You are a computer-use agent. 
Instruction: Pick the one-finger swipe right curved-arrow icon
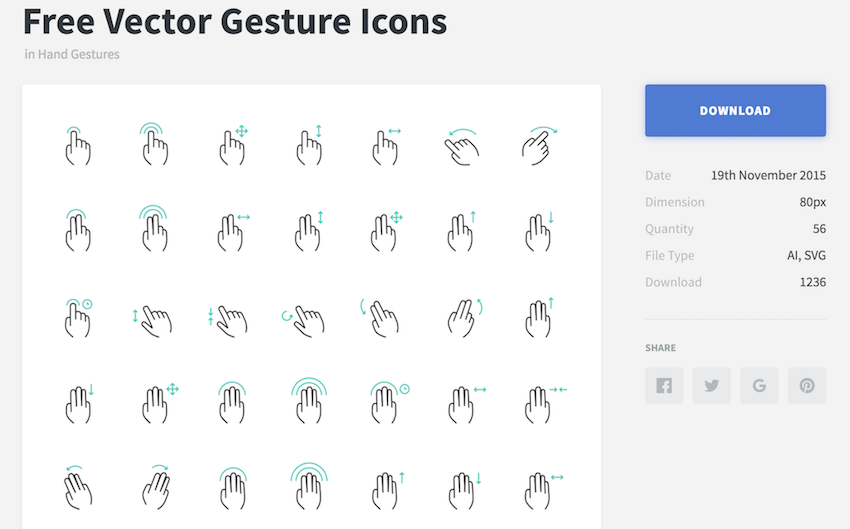[x=537, y=146]
